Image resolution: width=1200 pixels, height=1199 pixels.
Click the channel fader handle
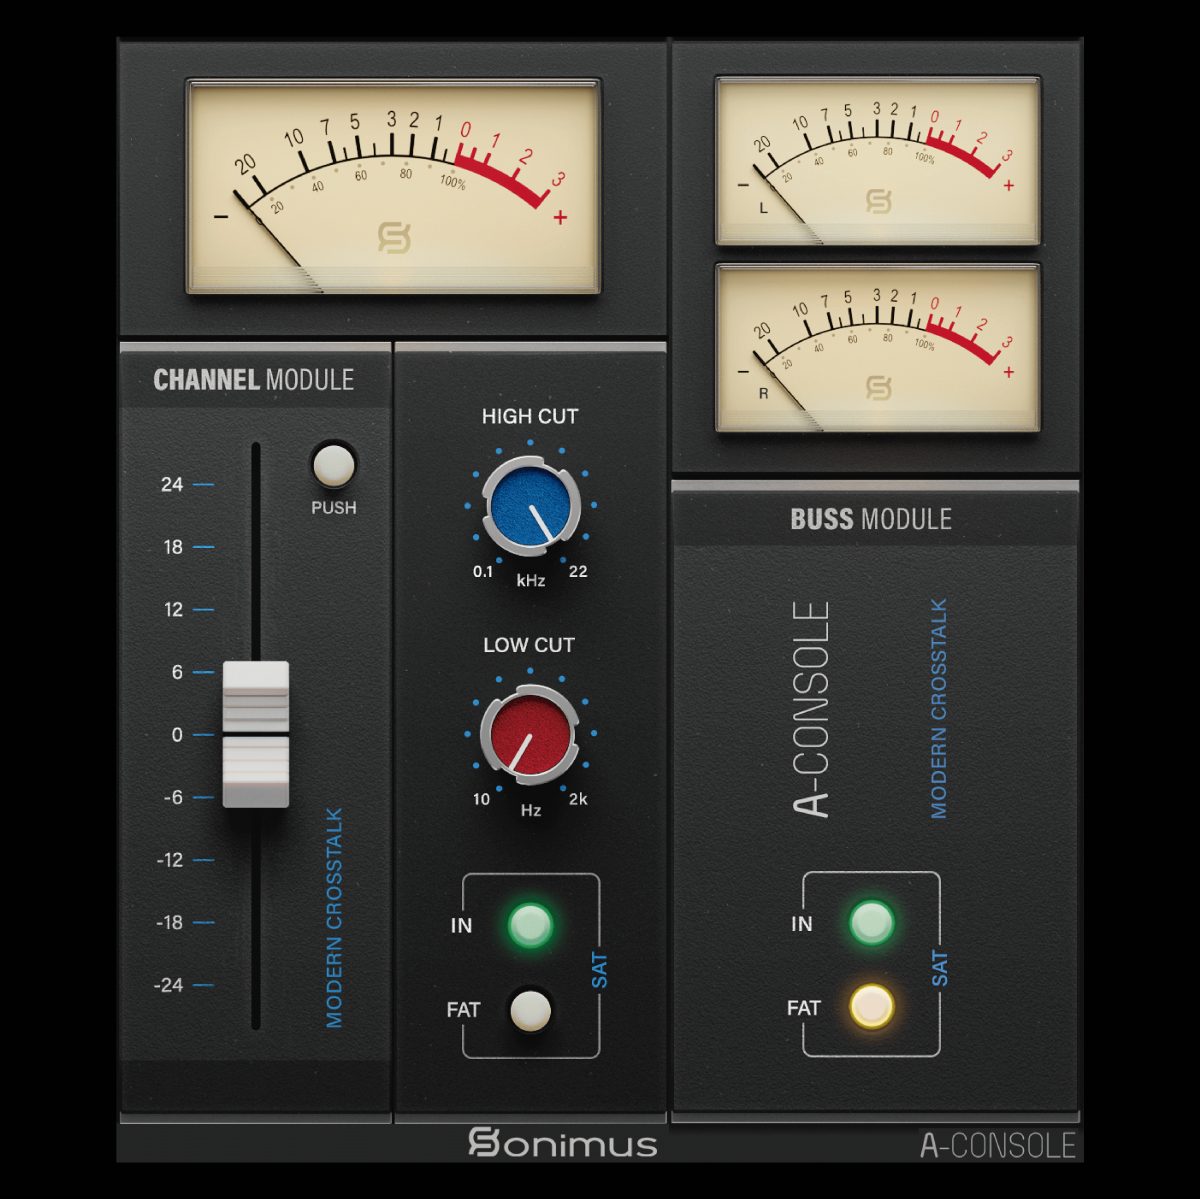[x=255, y=734]
